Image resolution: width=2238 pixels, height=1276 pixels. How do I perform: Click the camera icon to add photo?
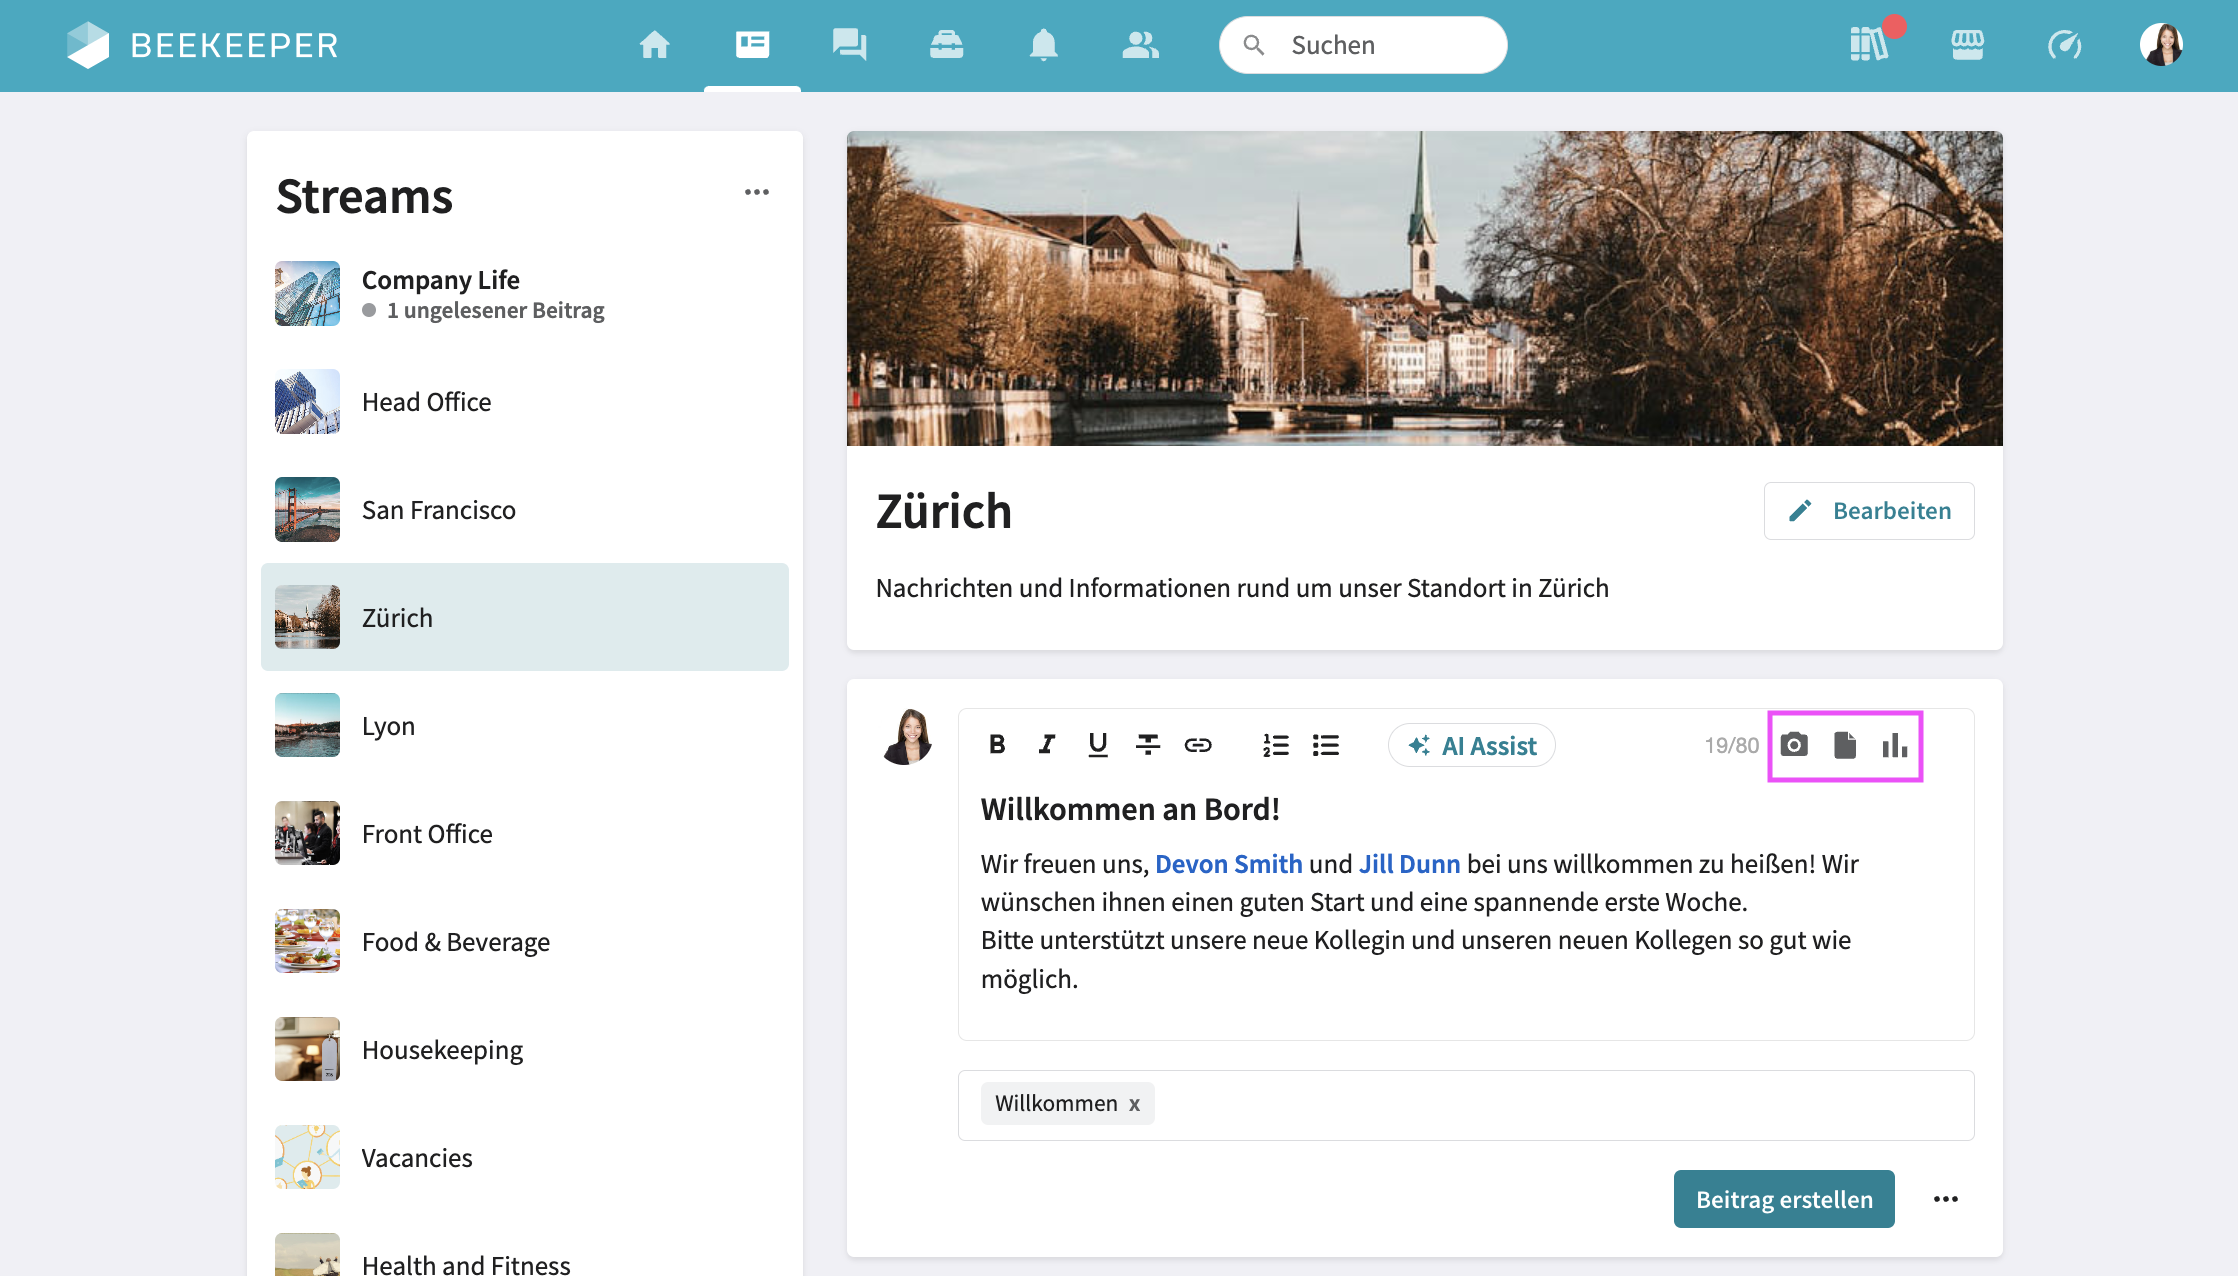click(1794, 745)
